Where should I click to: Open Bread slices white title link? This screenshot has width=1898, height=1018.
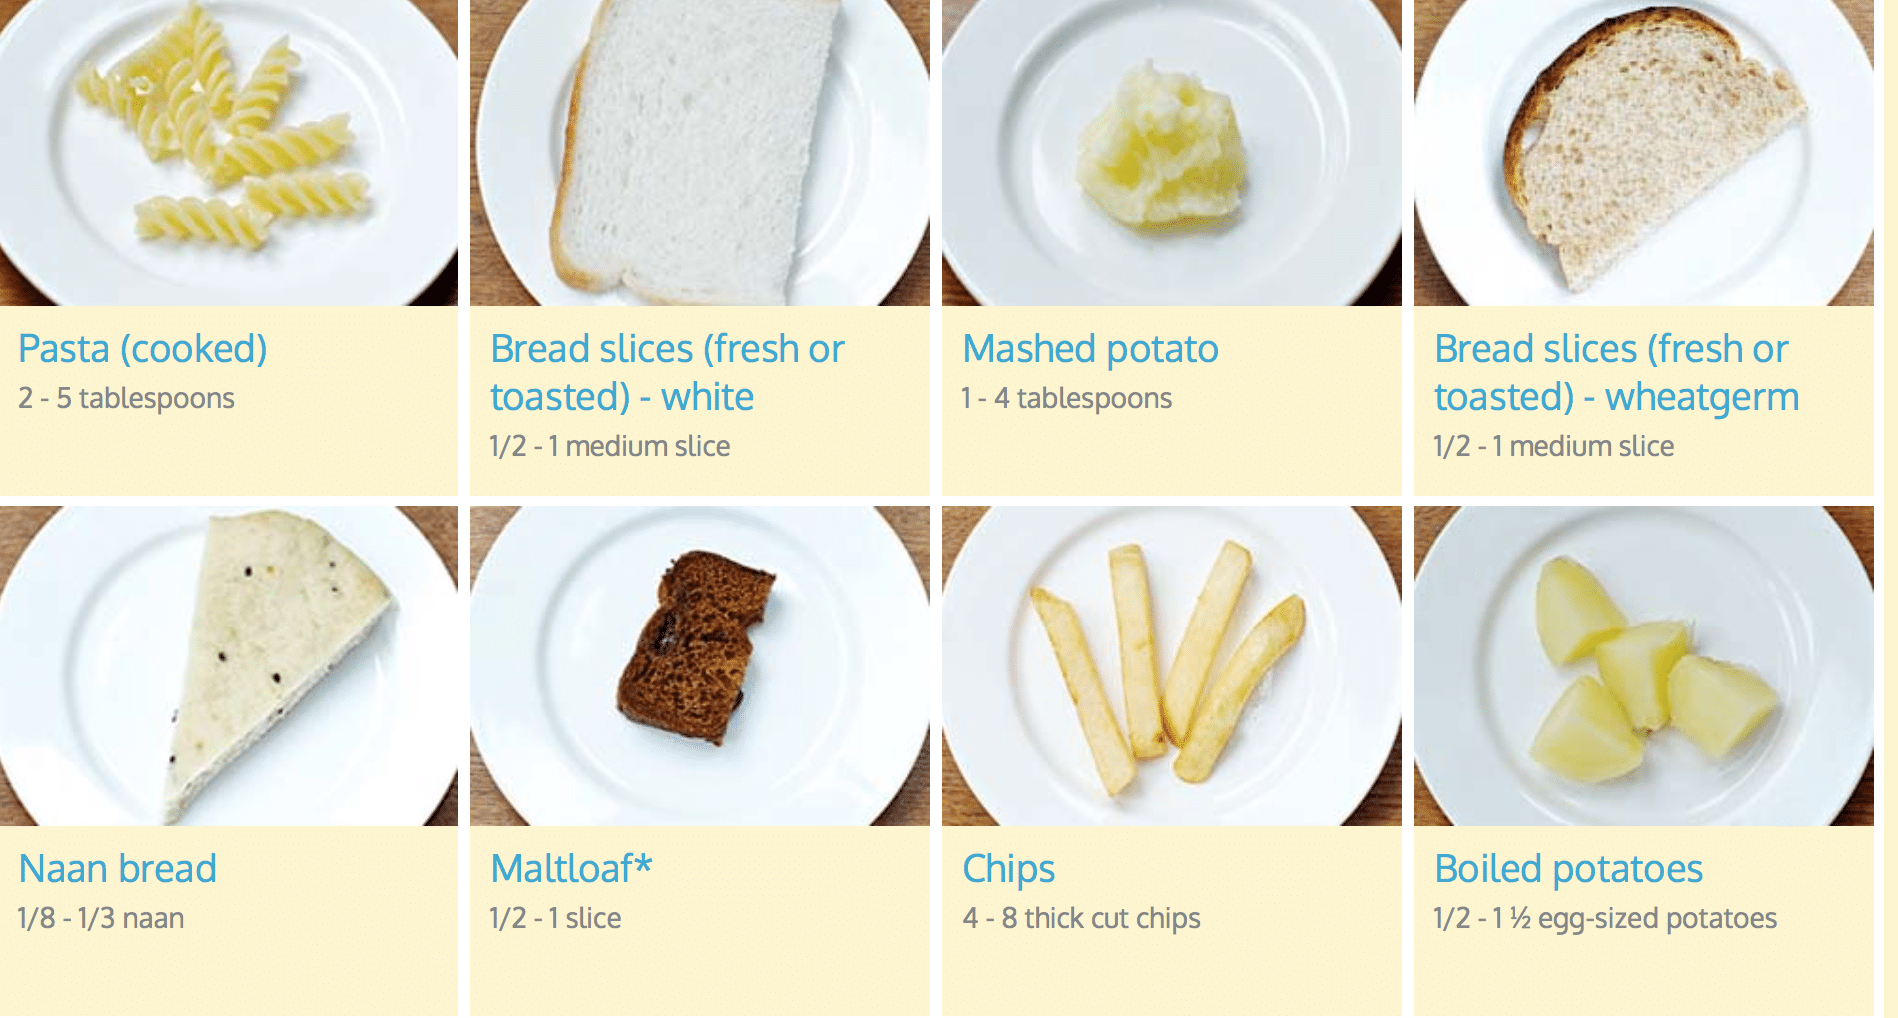coord(667,373)
